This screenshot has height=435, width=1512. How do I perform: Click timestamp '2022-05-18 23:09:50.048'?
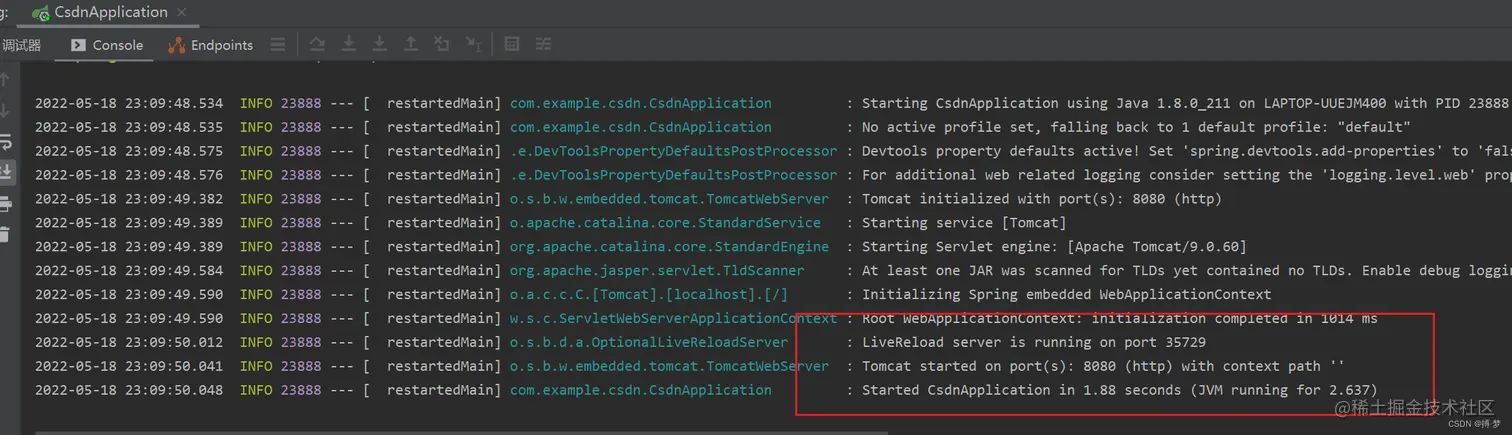[x=129, y=390]
